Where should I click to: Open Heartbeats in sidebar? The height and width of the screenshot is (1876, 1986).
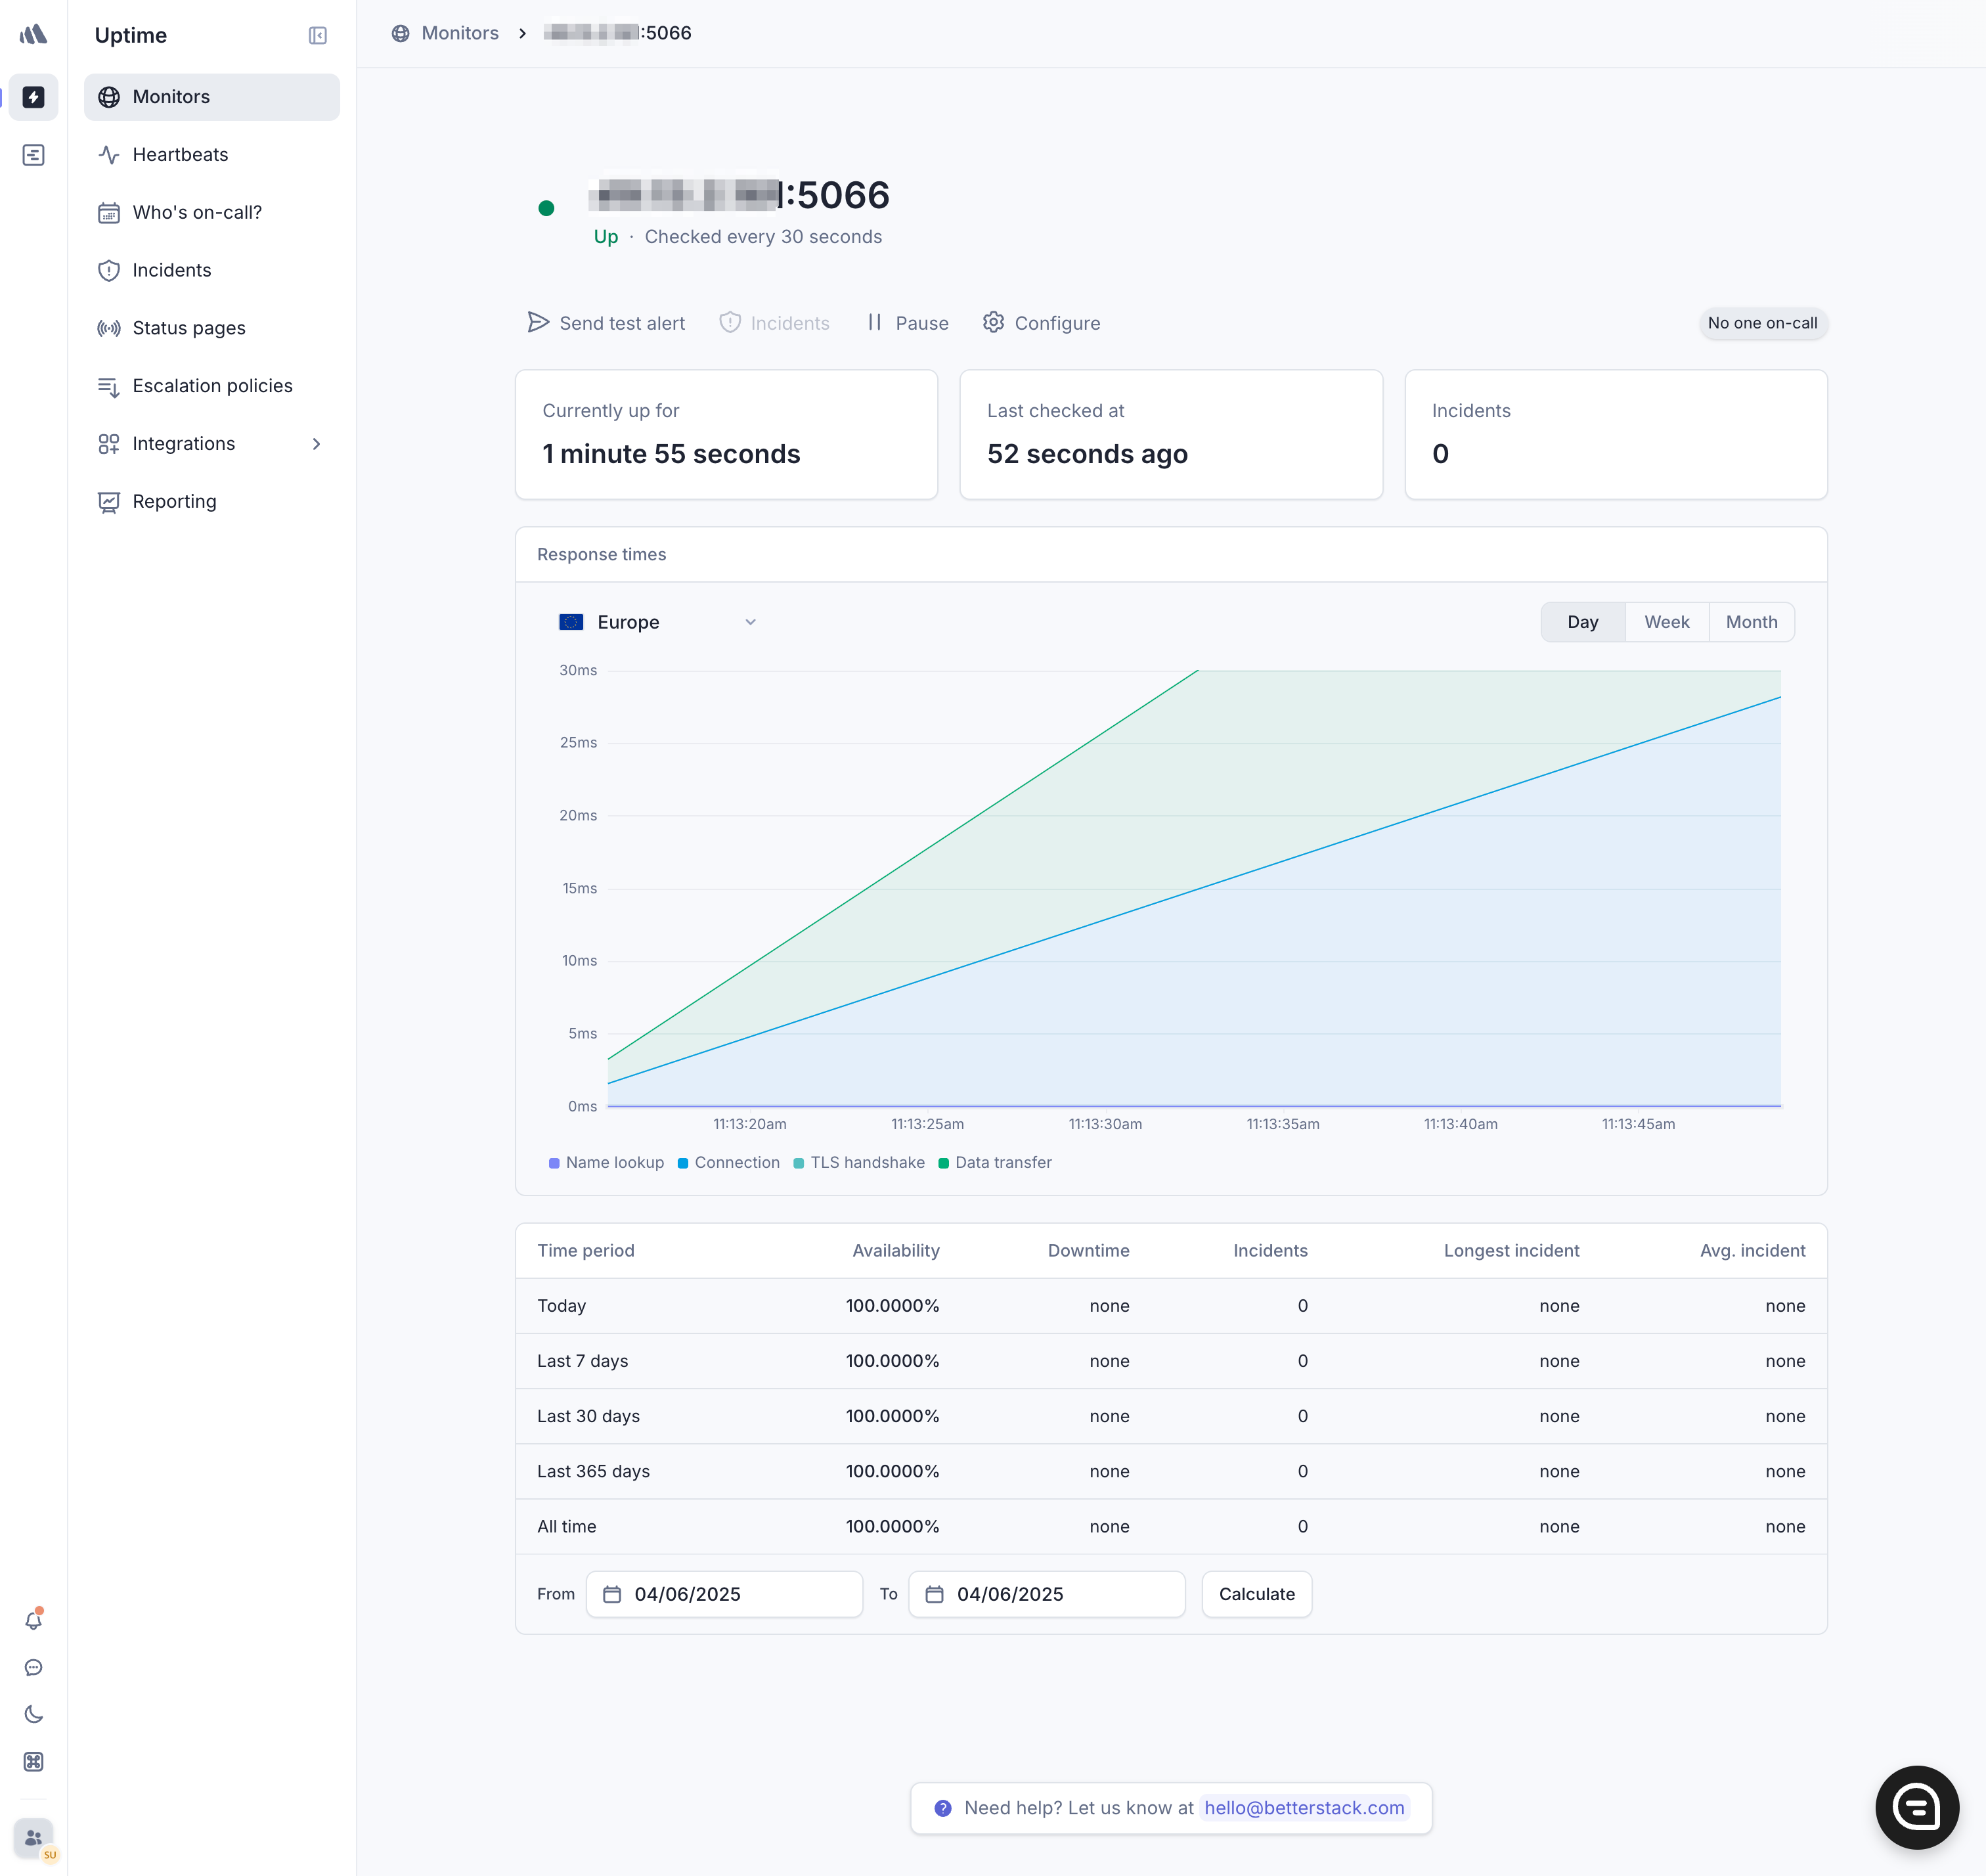[212, 155]
